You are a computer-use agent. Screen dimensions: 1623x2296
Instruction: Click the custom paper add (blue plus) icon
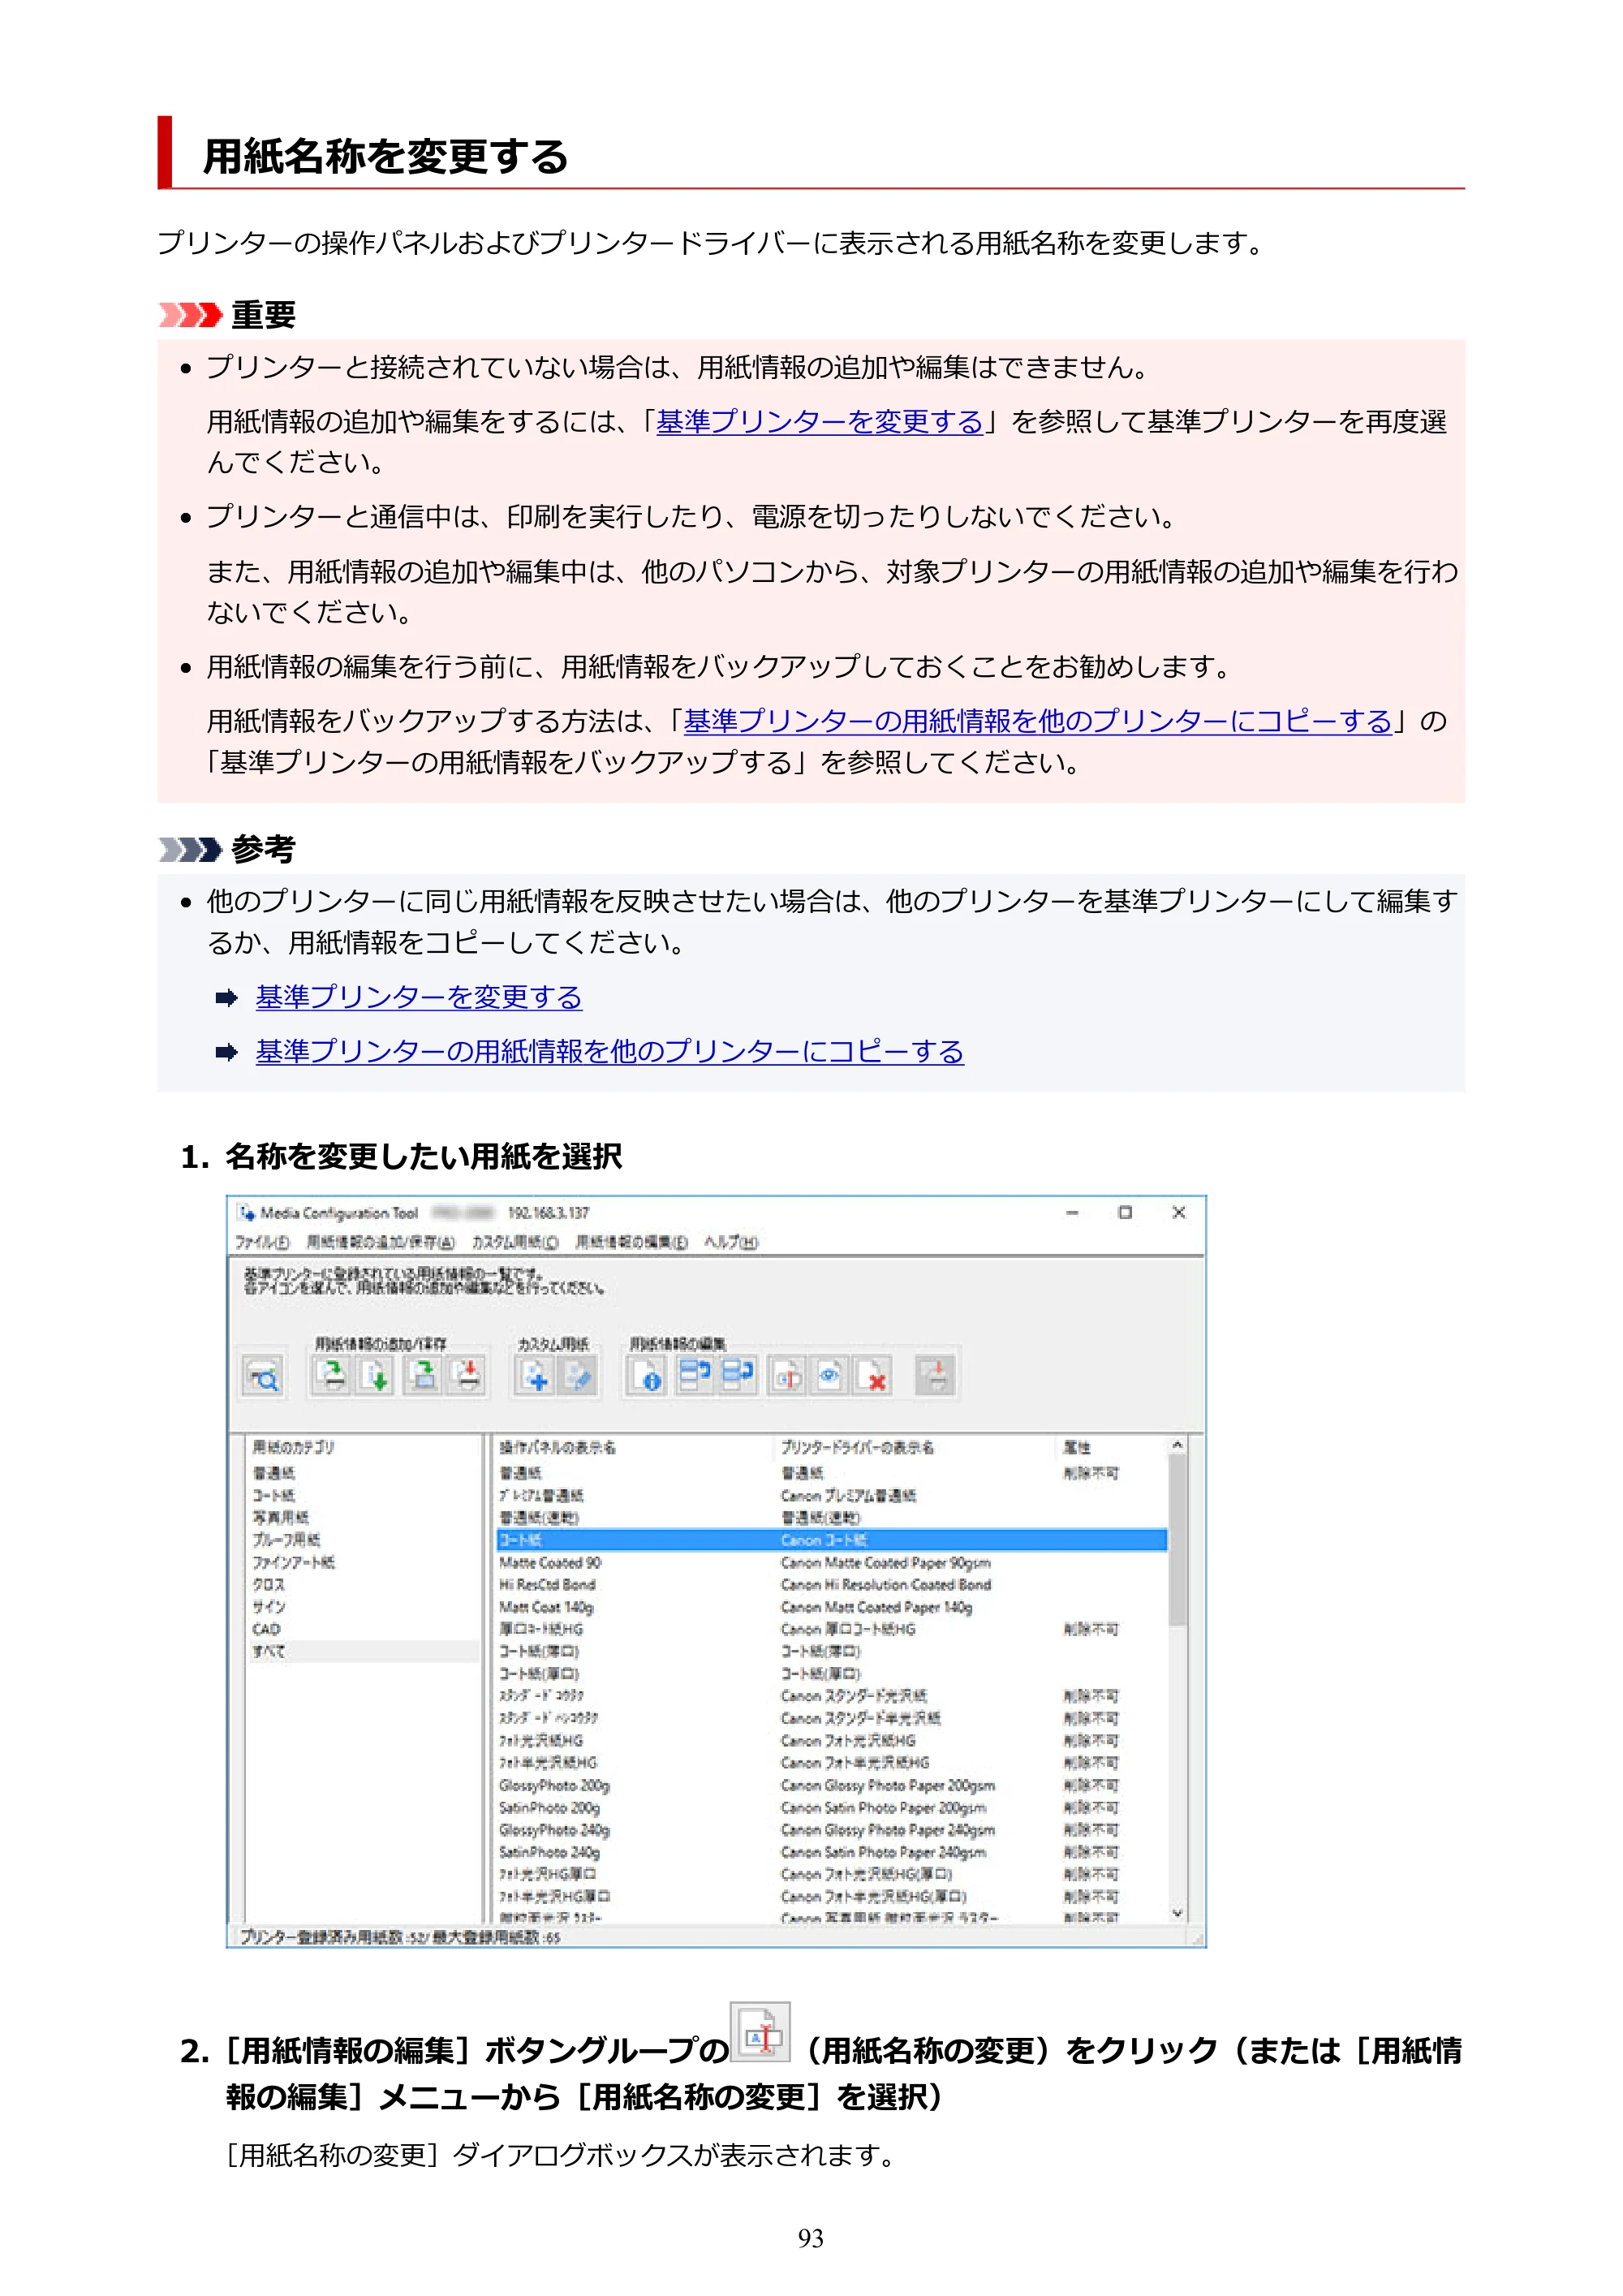coord(534,1376)
